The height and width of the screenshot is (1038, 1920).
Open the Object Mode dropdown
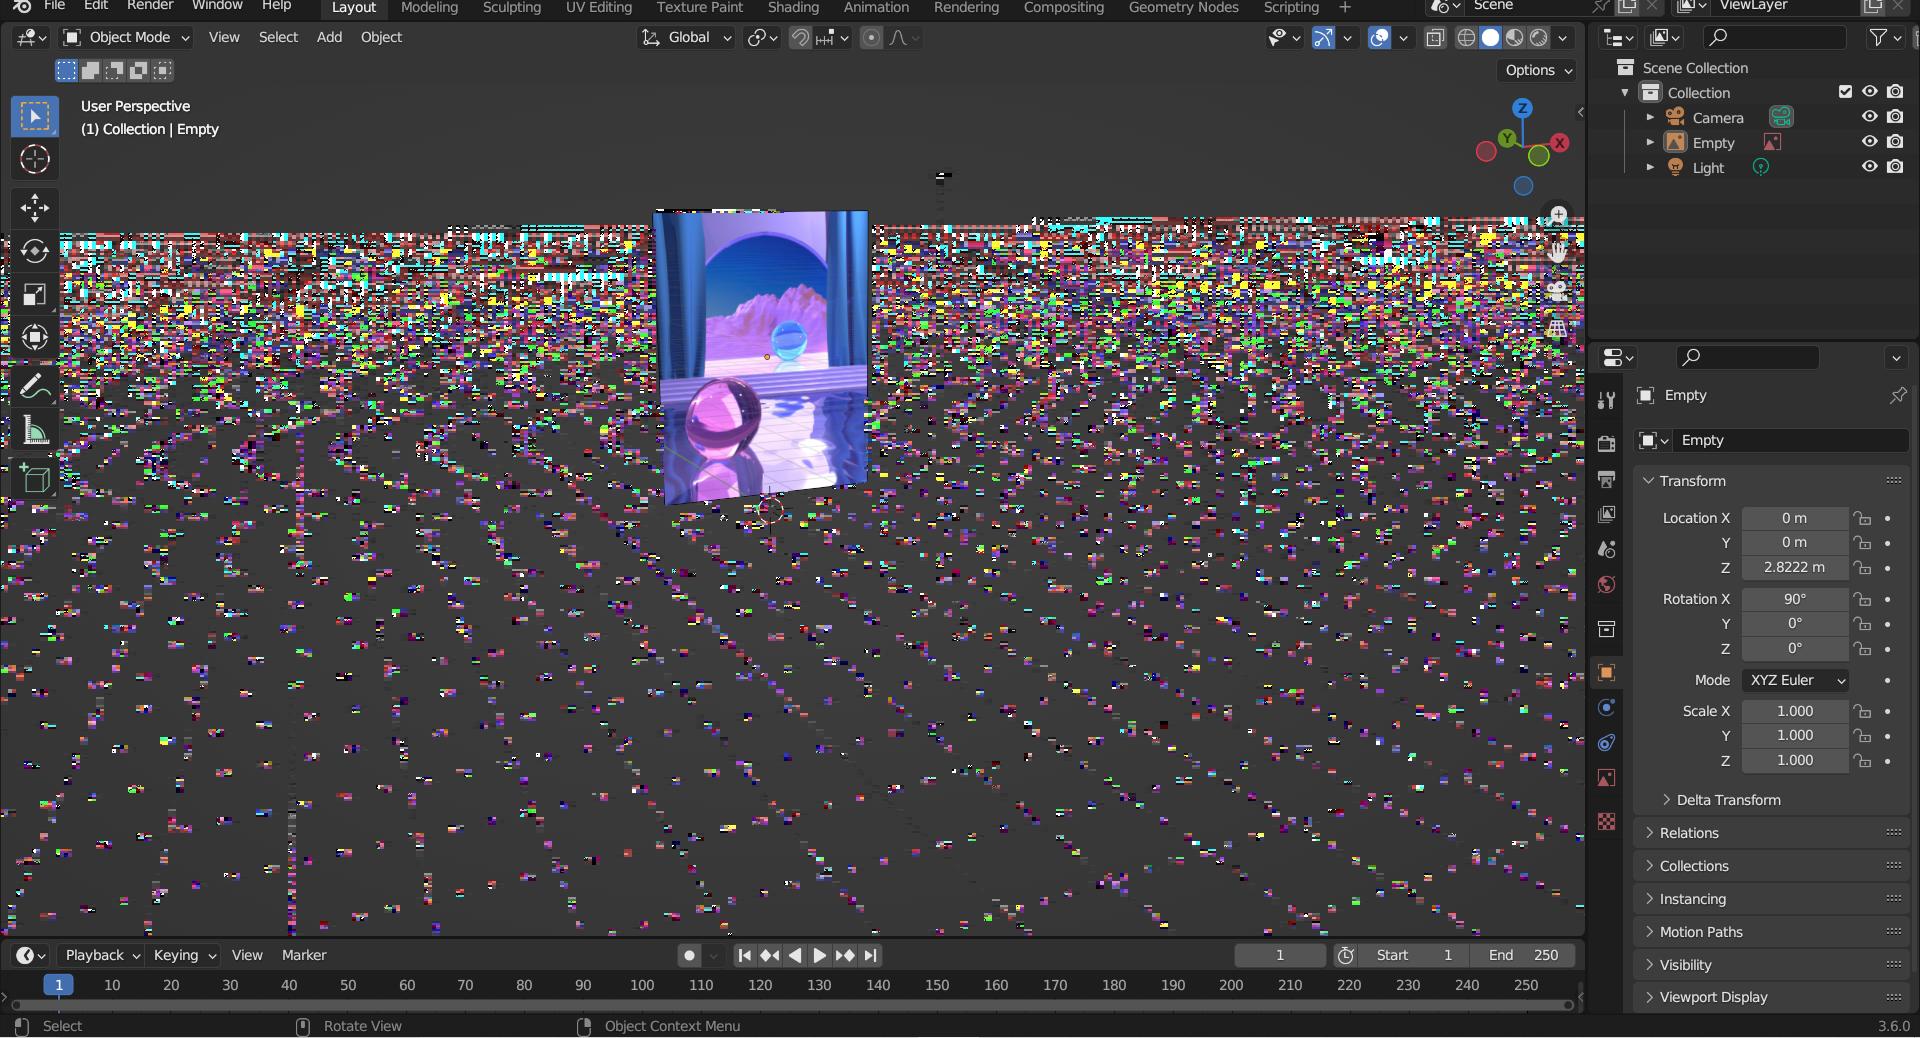coord(126,38)
